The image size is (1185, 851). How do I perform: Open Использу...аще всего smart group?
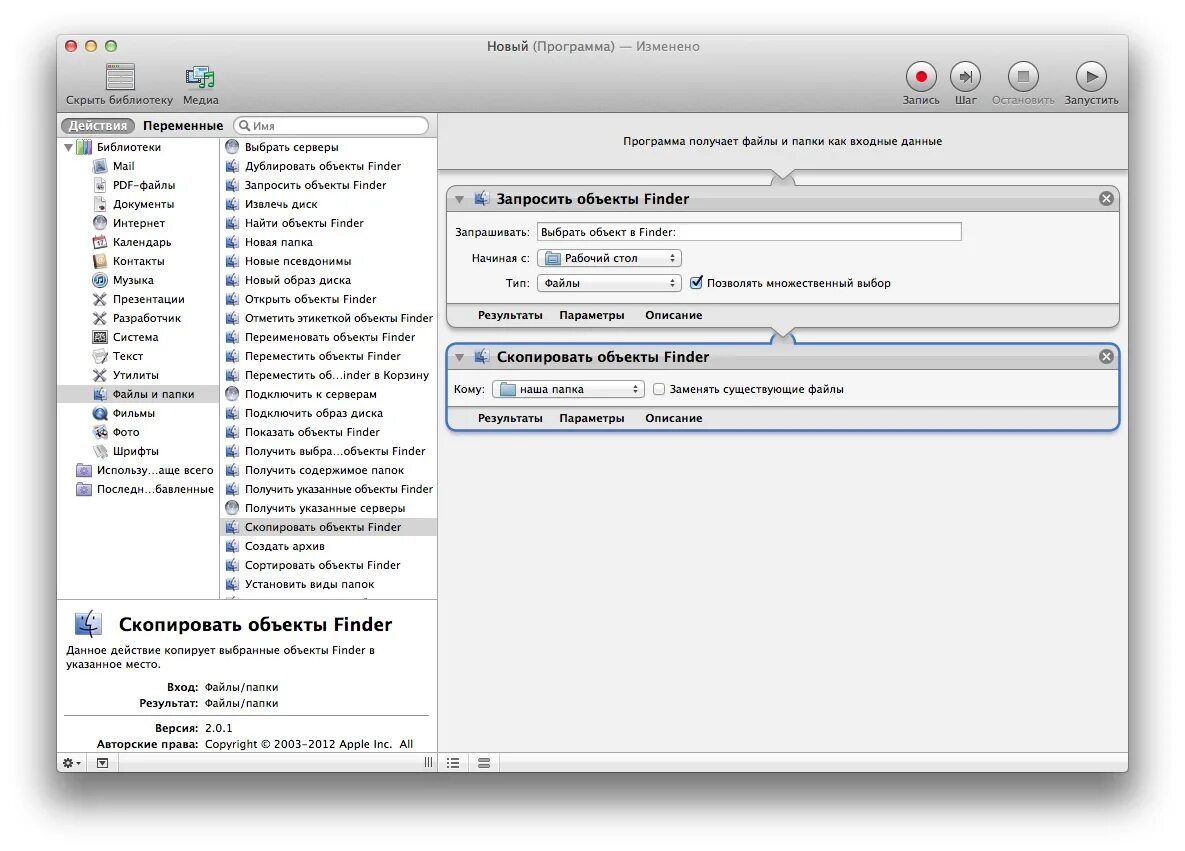click(x=154, y=470)
